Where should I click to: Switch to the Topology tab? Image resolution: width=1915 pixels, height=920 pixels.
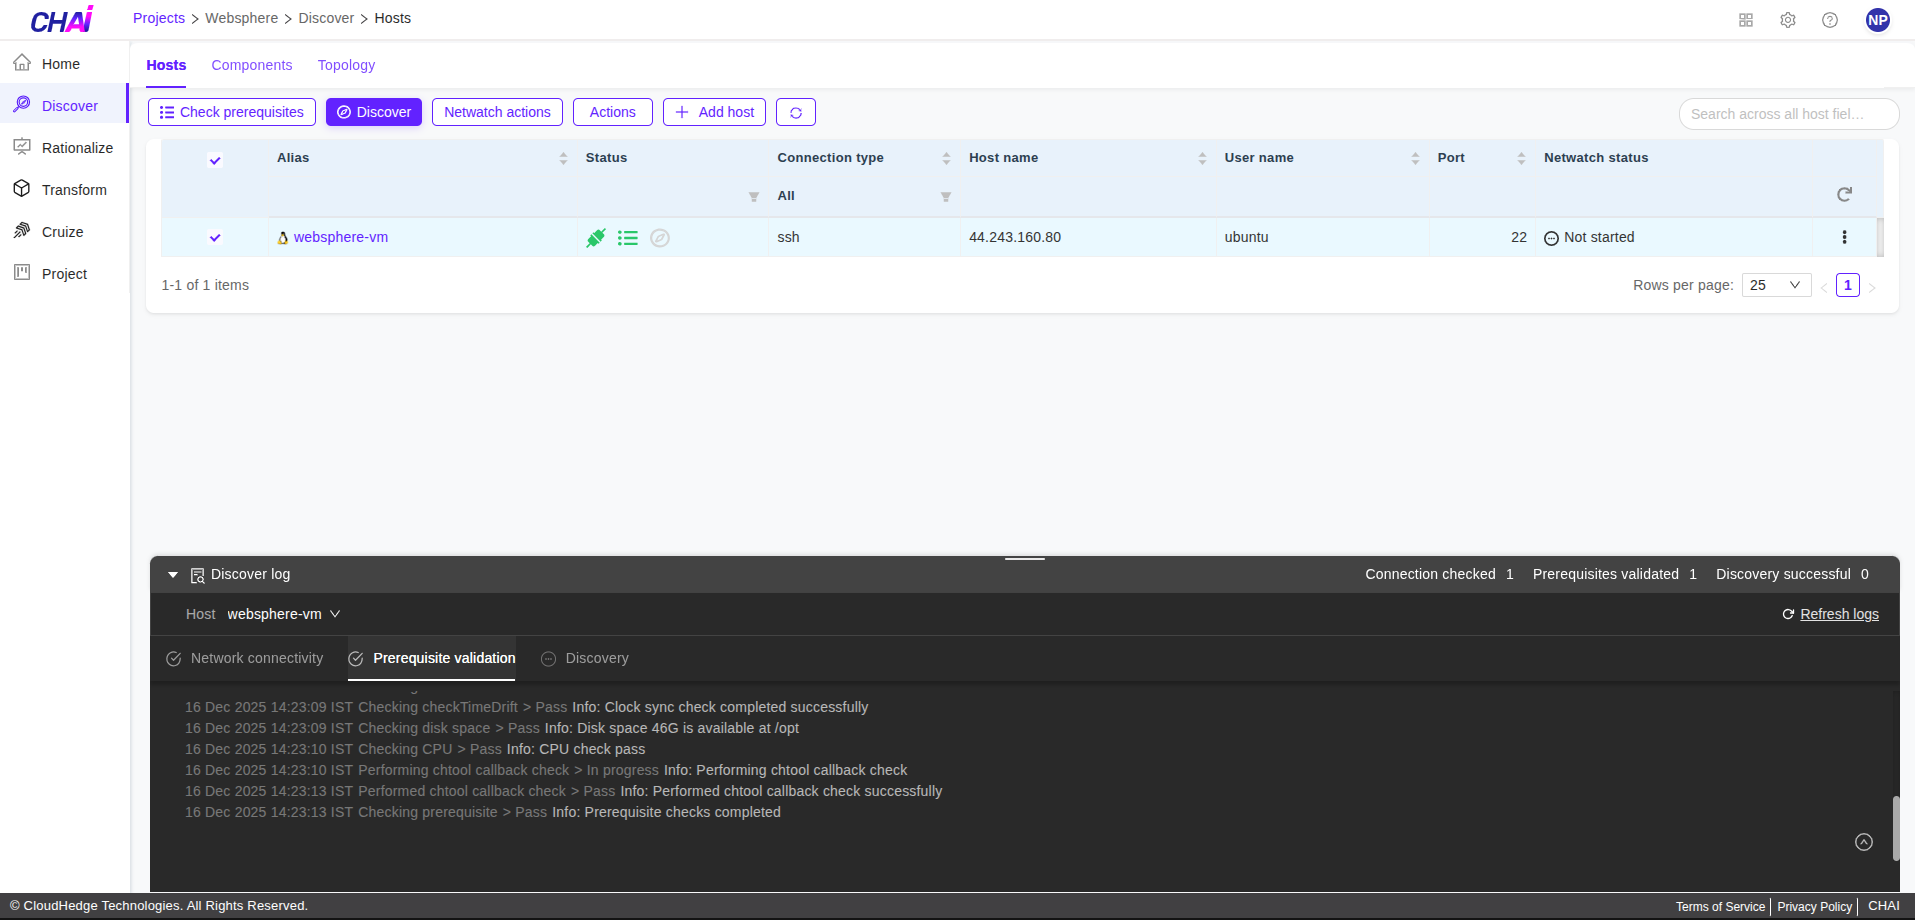(x=346, y=65)
